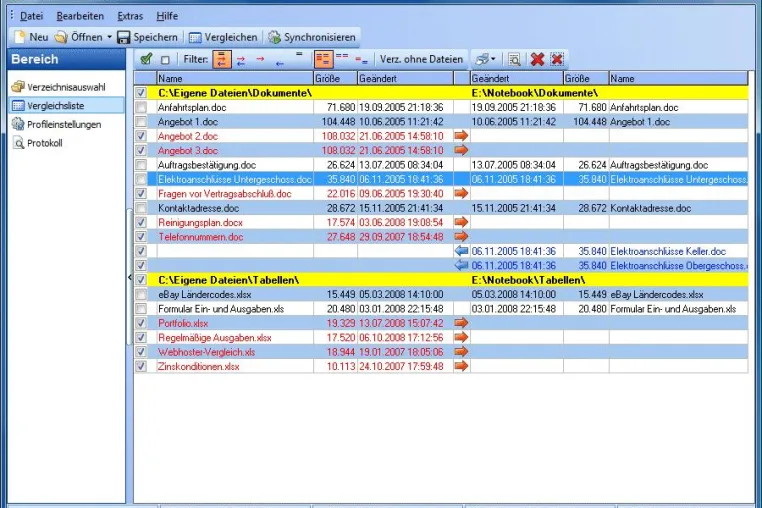This screenshot has height=508, width=762.
Task: Collapse the Bereich sidebar with the splitter arrow
Action: pyautogui.click(x=129, y=277)
